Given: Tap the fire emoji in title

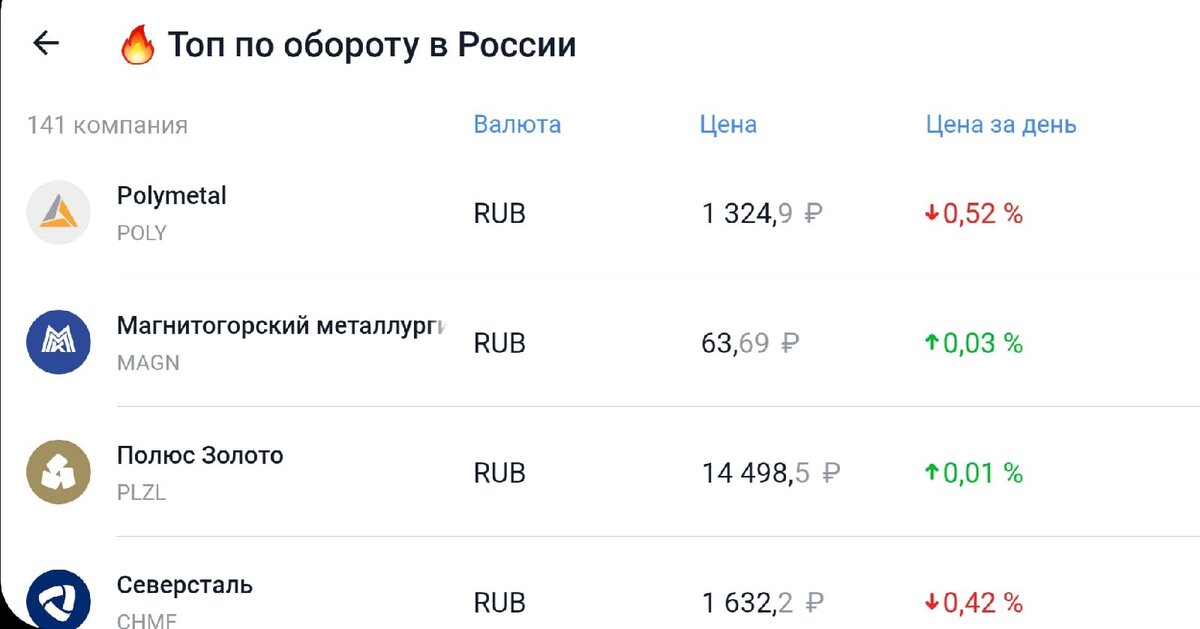Looking at the screenshot, I should (137, 46).
